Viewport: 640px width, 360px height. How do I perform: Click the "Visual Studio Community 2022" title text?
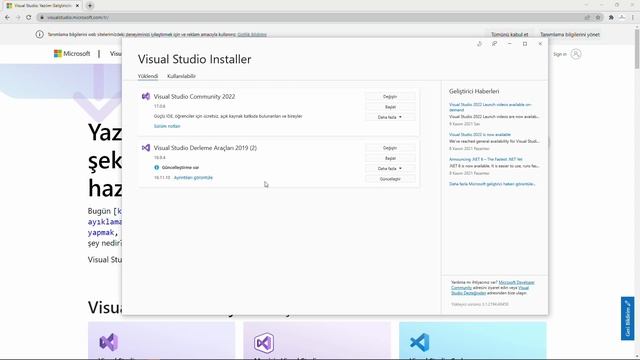coord(194,97)
